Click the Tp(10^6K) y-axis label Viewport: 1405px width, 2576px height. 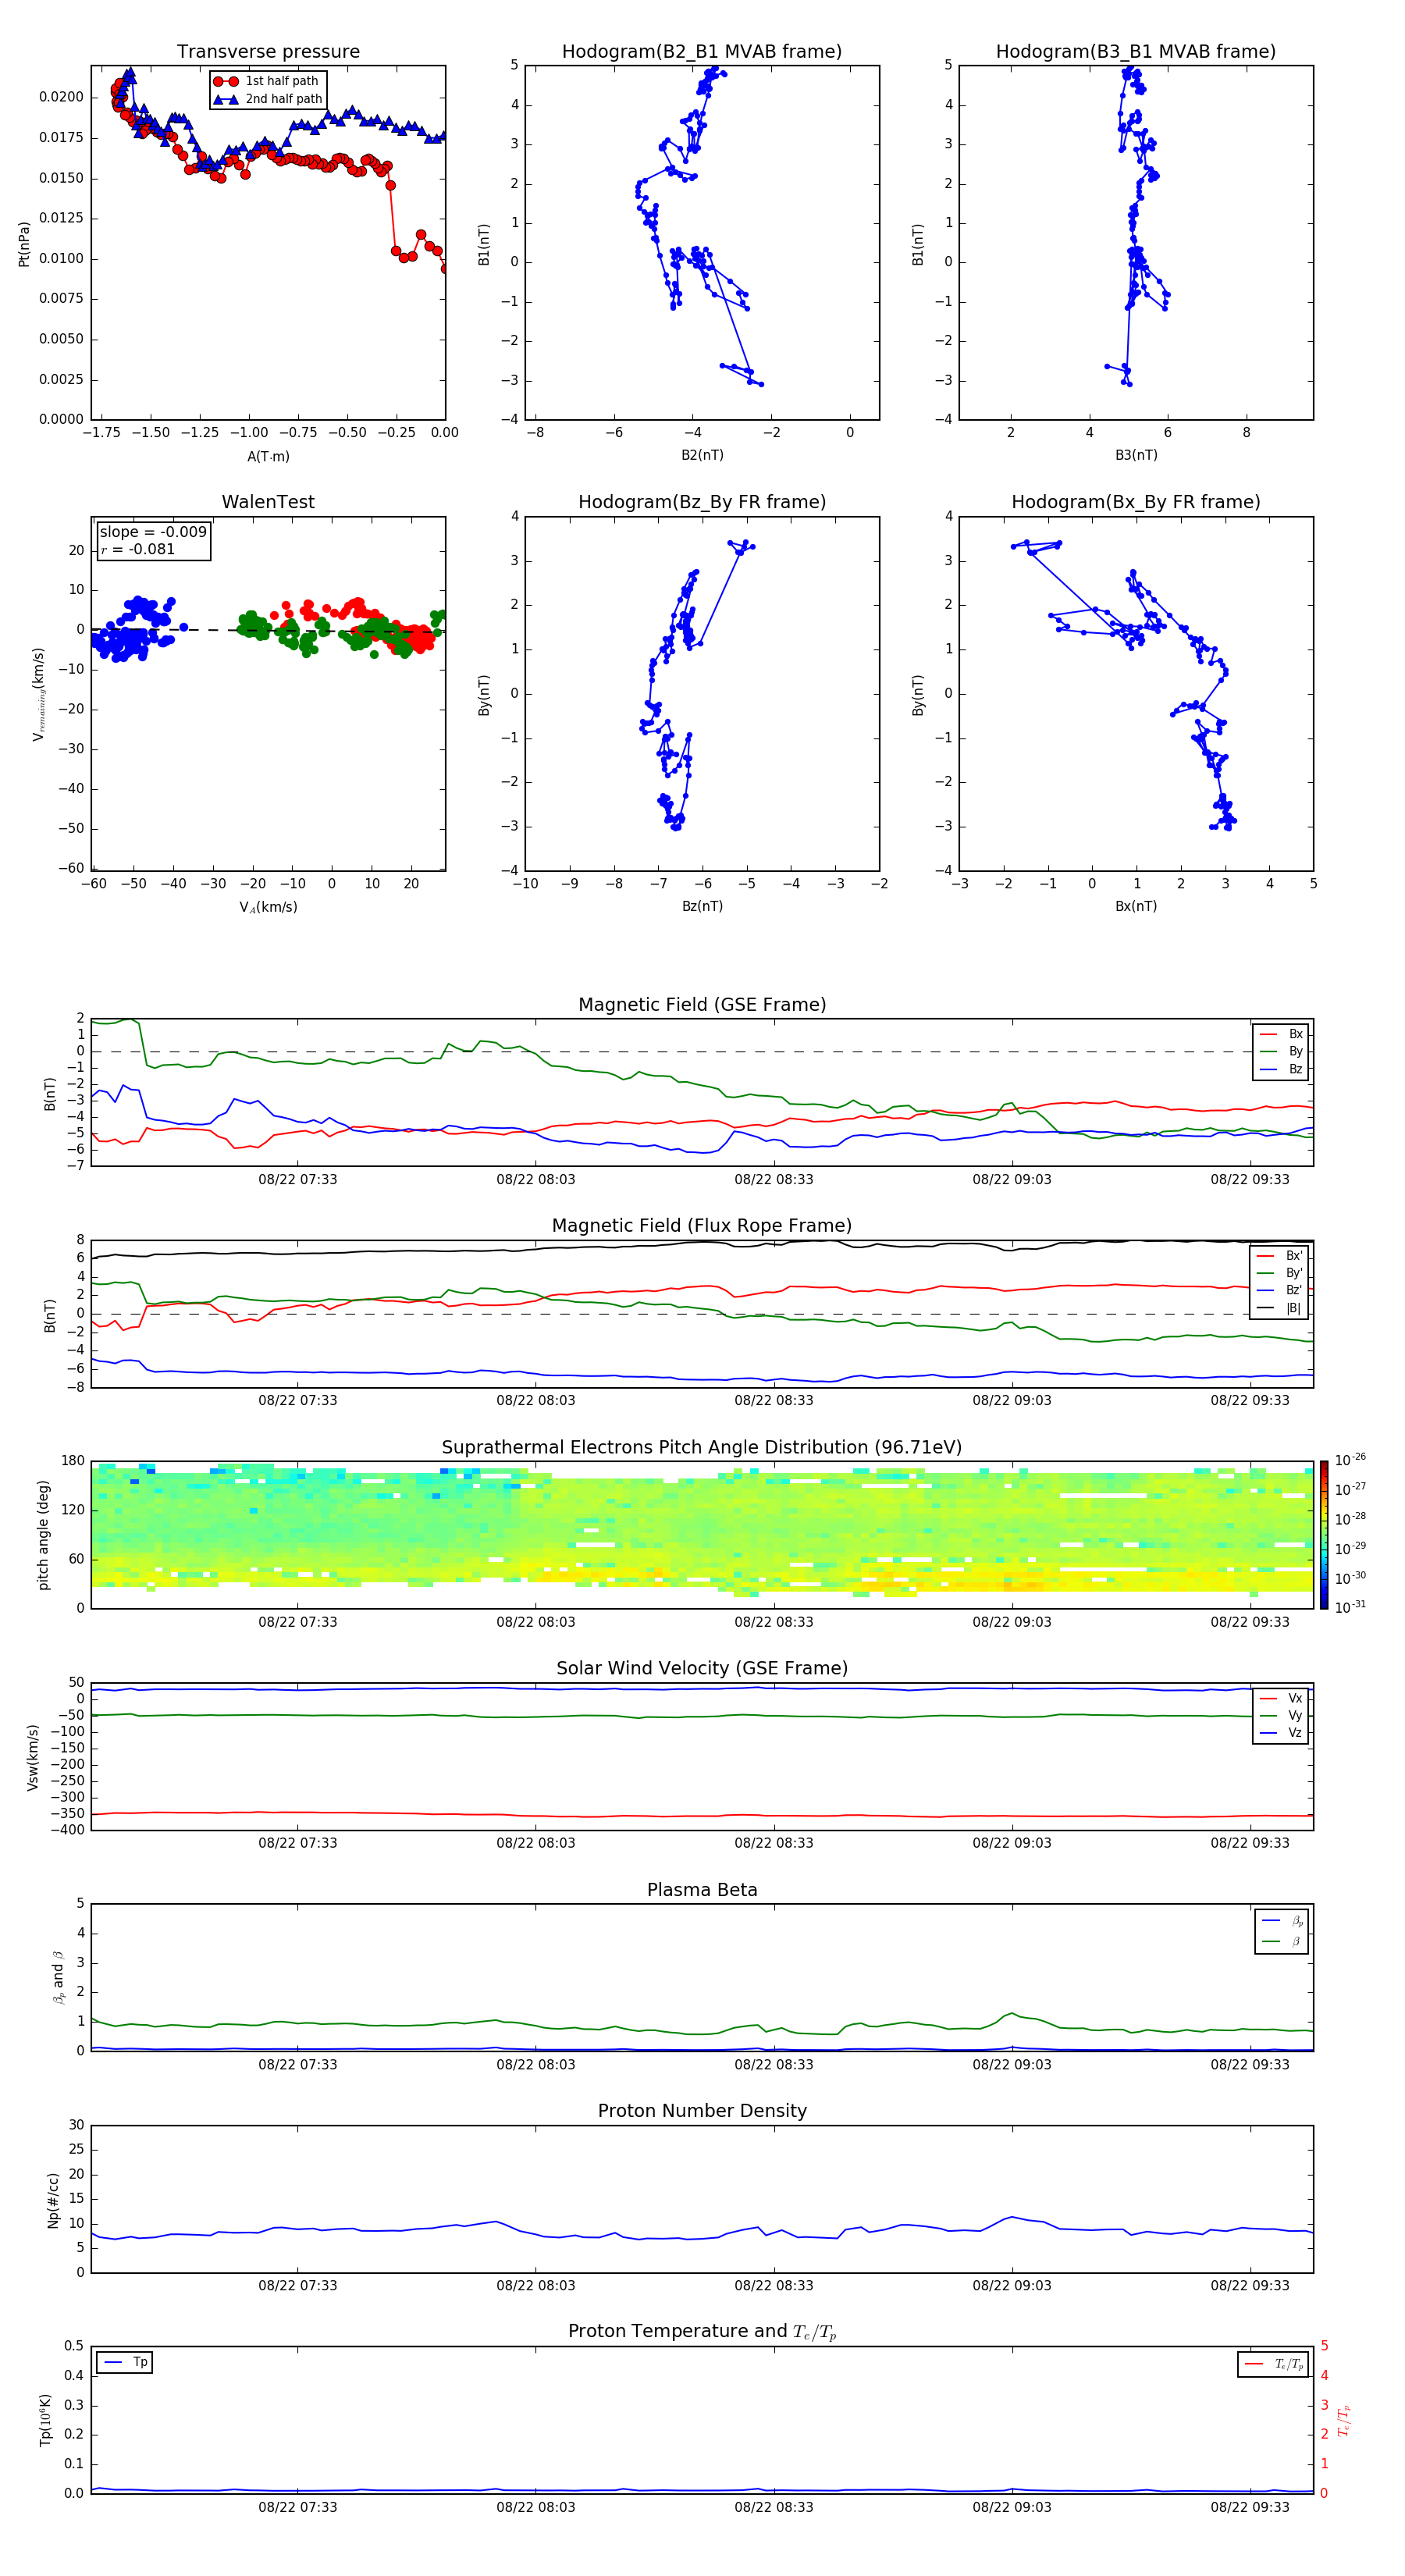[45, 2420]
